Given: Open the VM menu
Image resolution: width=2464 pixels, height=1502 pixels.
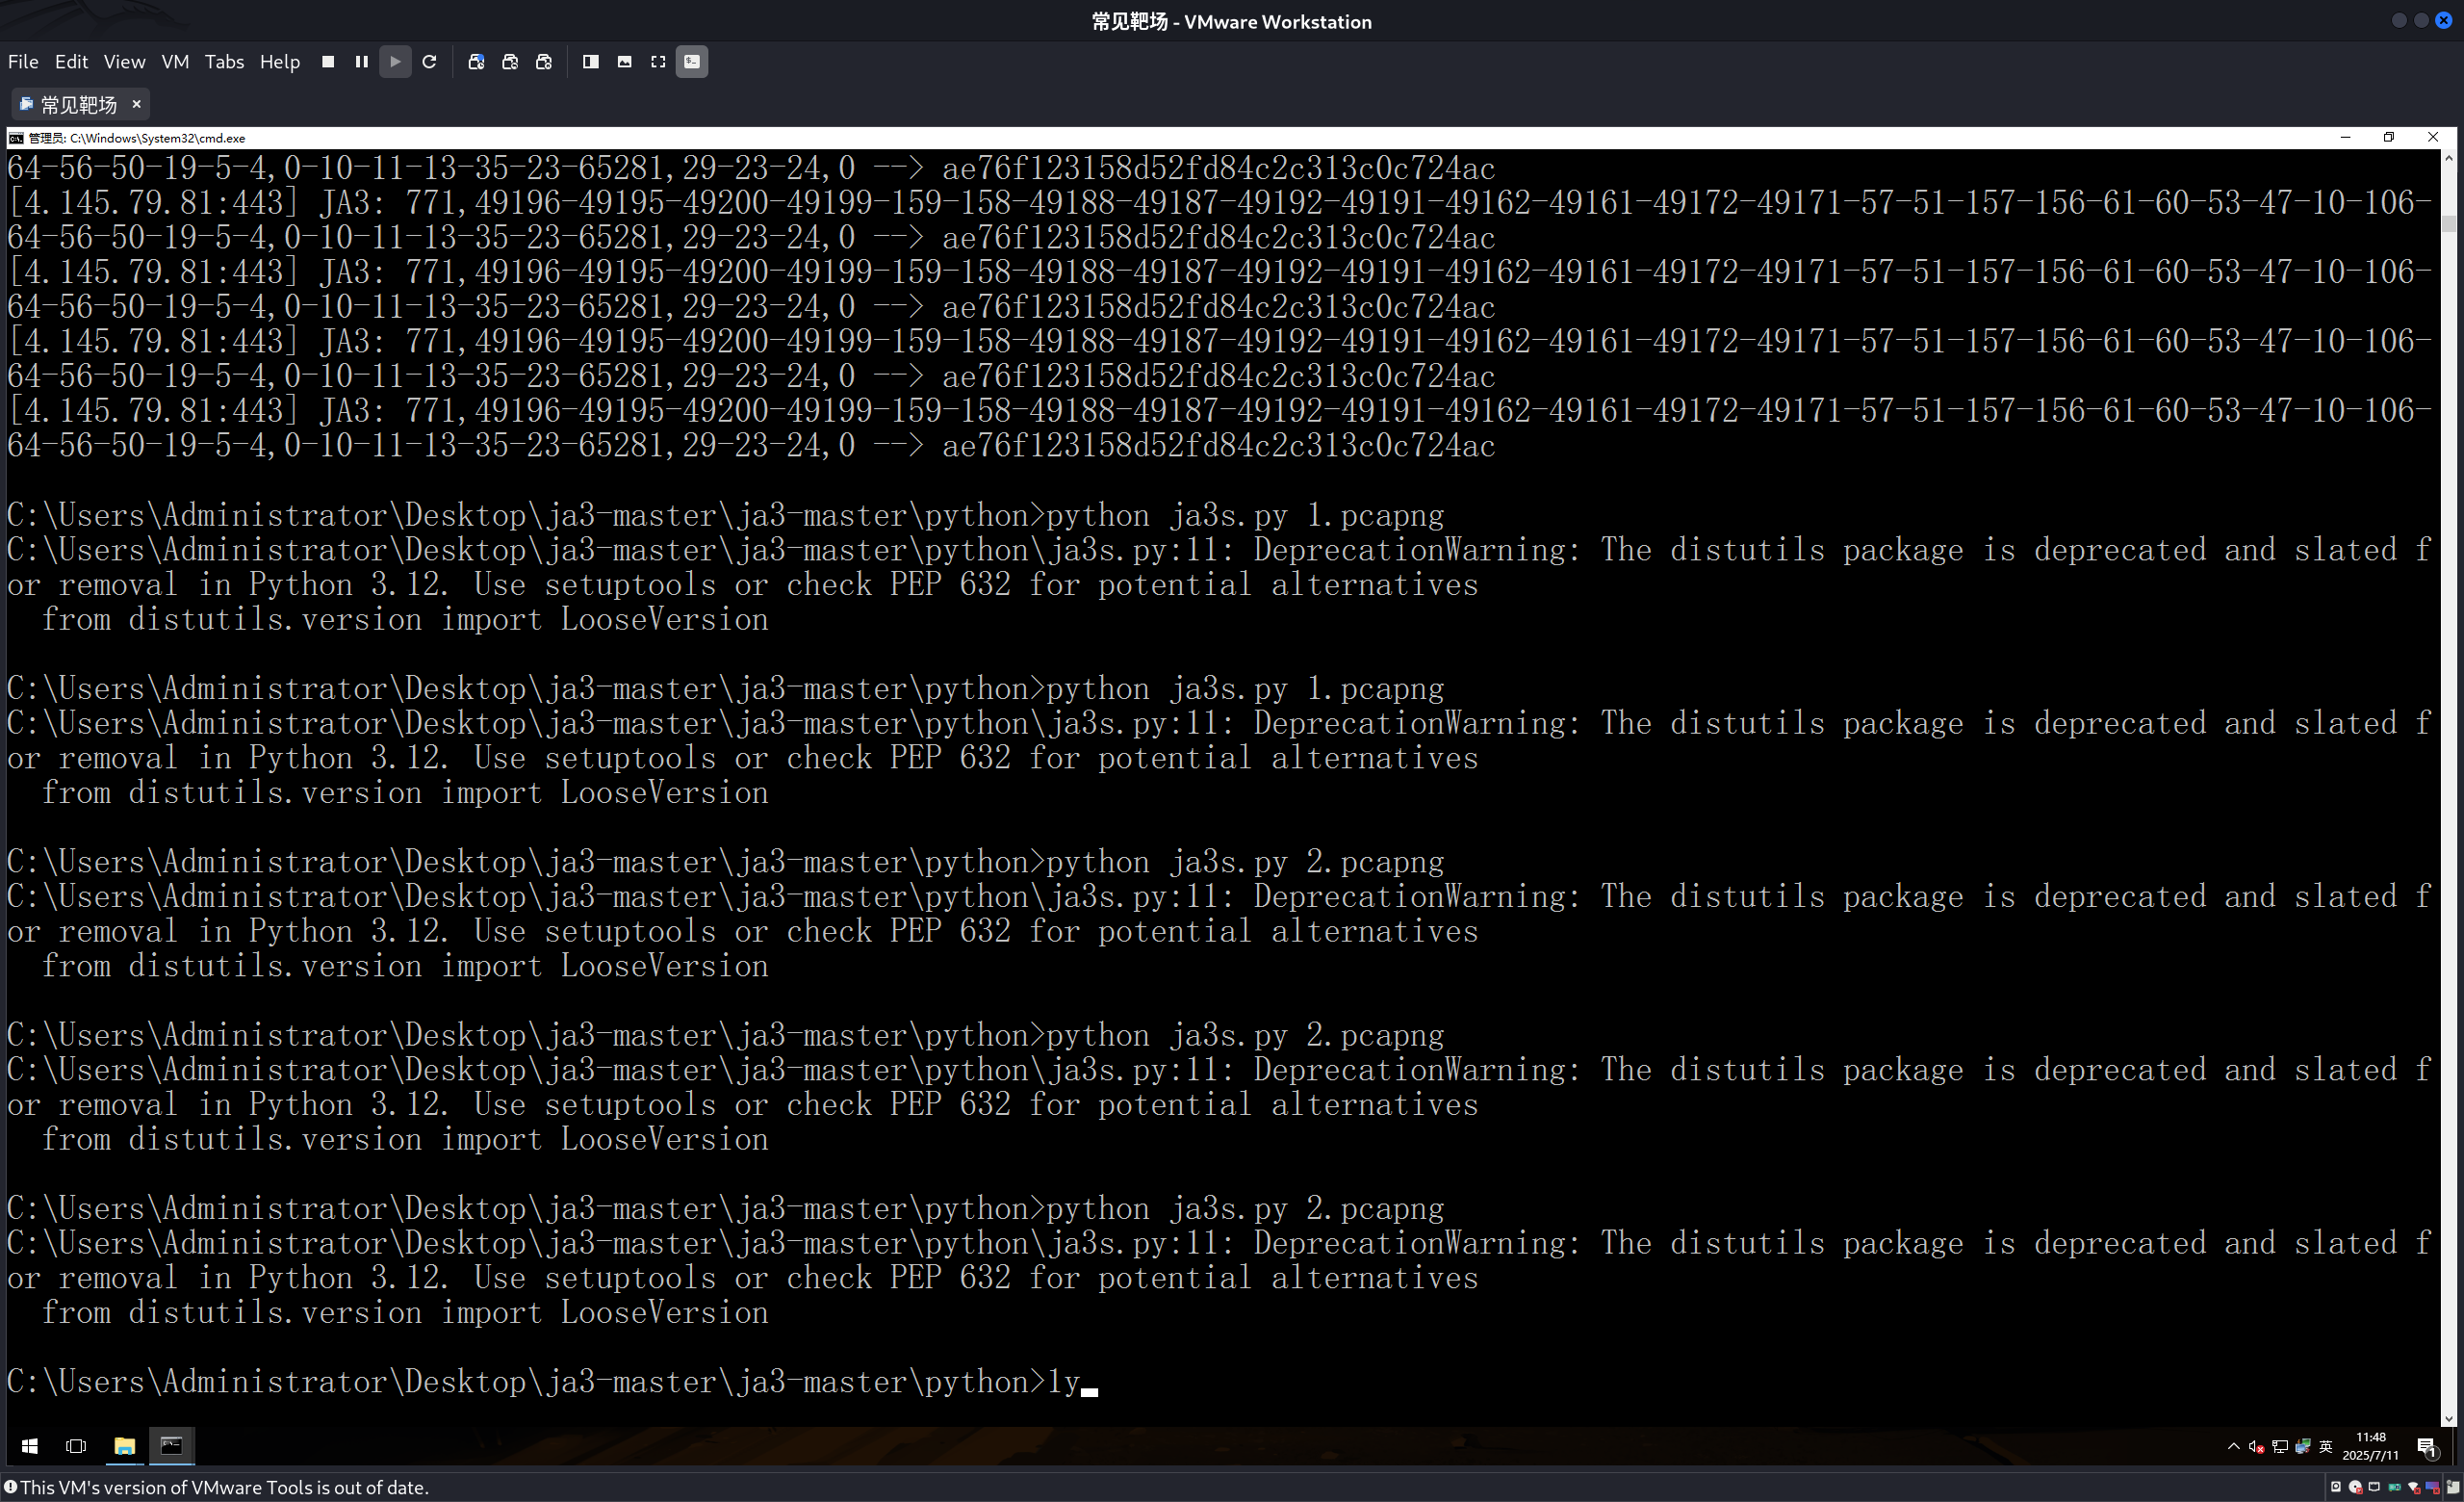Looking at the screenshot, I should (x=175, y=62).
